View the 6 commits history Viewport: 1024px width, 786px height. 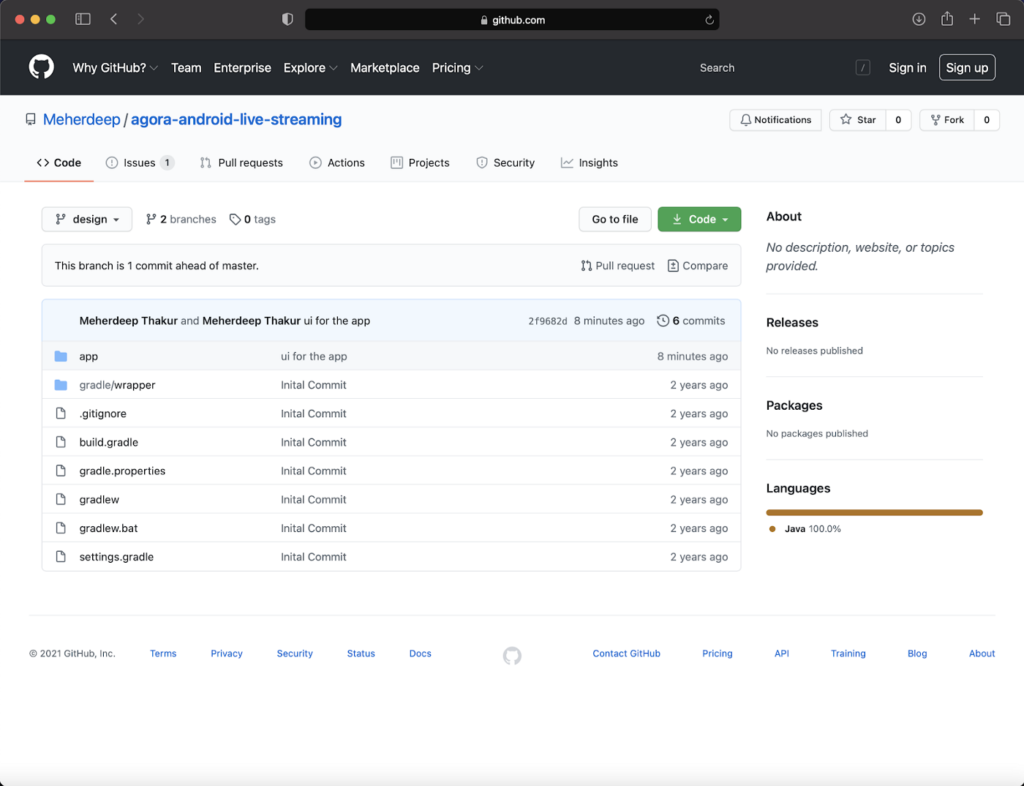coord(691,321)
